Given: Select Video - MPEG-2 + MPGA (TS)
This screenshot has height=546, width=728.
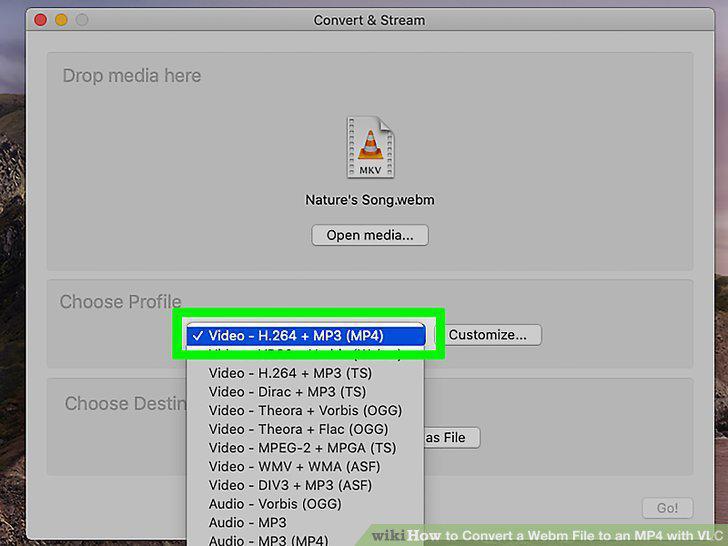Looking at the screenshot, I should pos(306,448).
